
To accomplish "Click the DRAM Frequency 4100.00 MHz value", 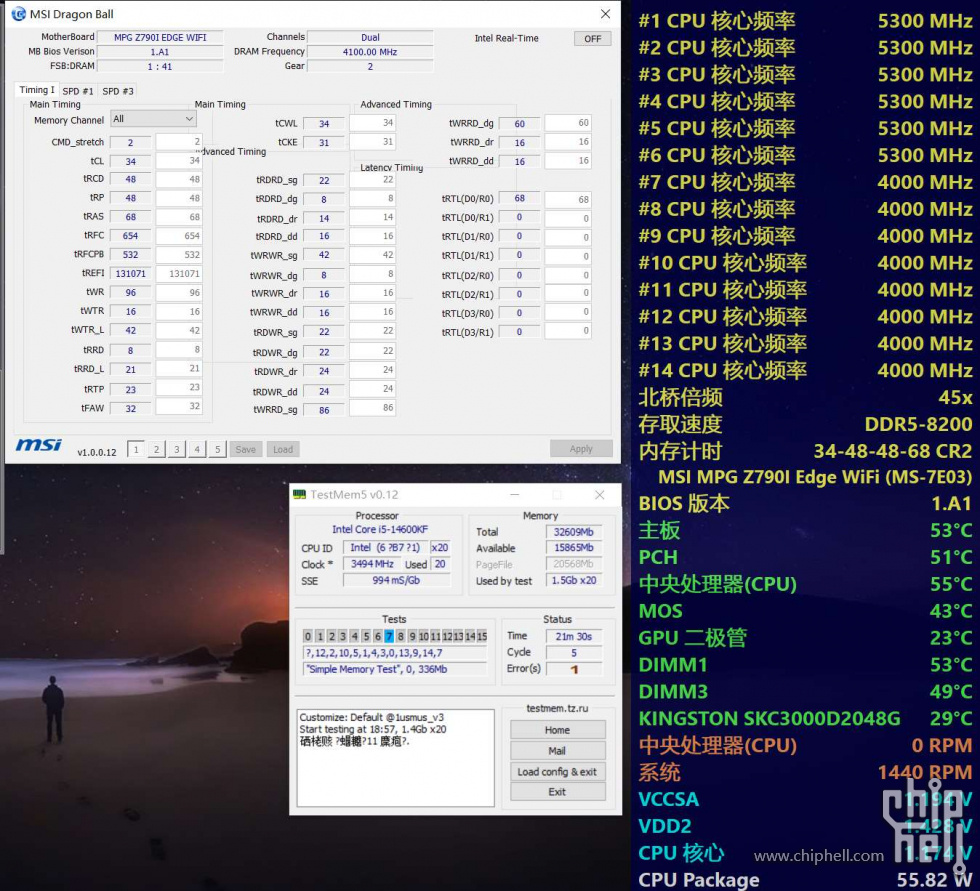I will point(370,52).
